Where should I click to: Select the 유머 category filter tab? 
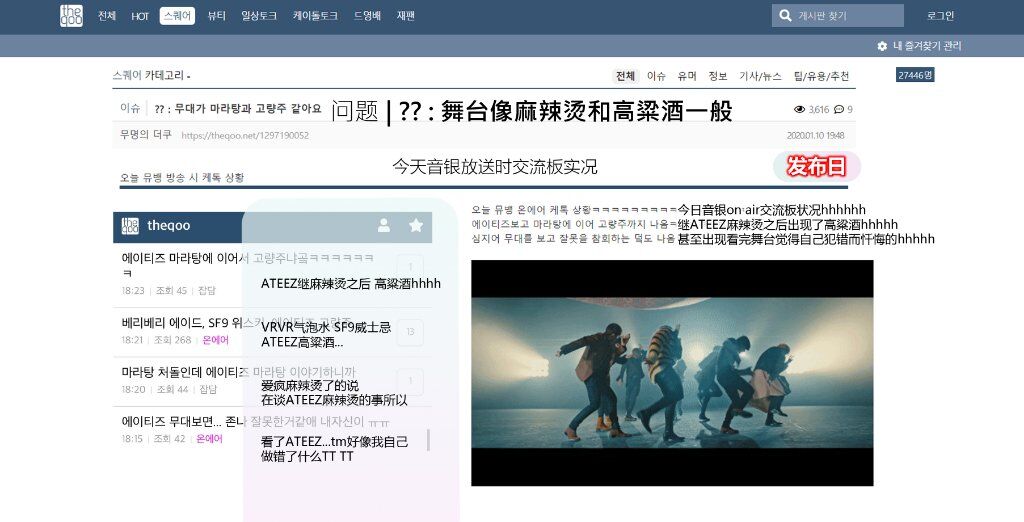click(x=687, y=76)
